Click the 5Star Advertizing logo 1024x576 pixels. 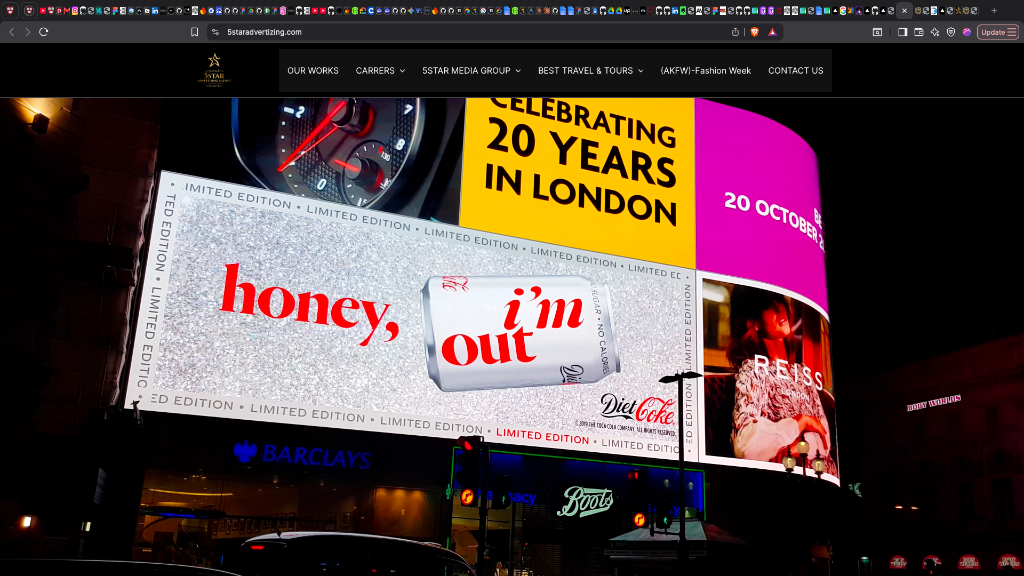pyautogui.click(x=214, y=71)
